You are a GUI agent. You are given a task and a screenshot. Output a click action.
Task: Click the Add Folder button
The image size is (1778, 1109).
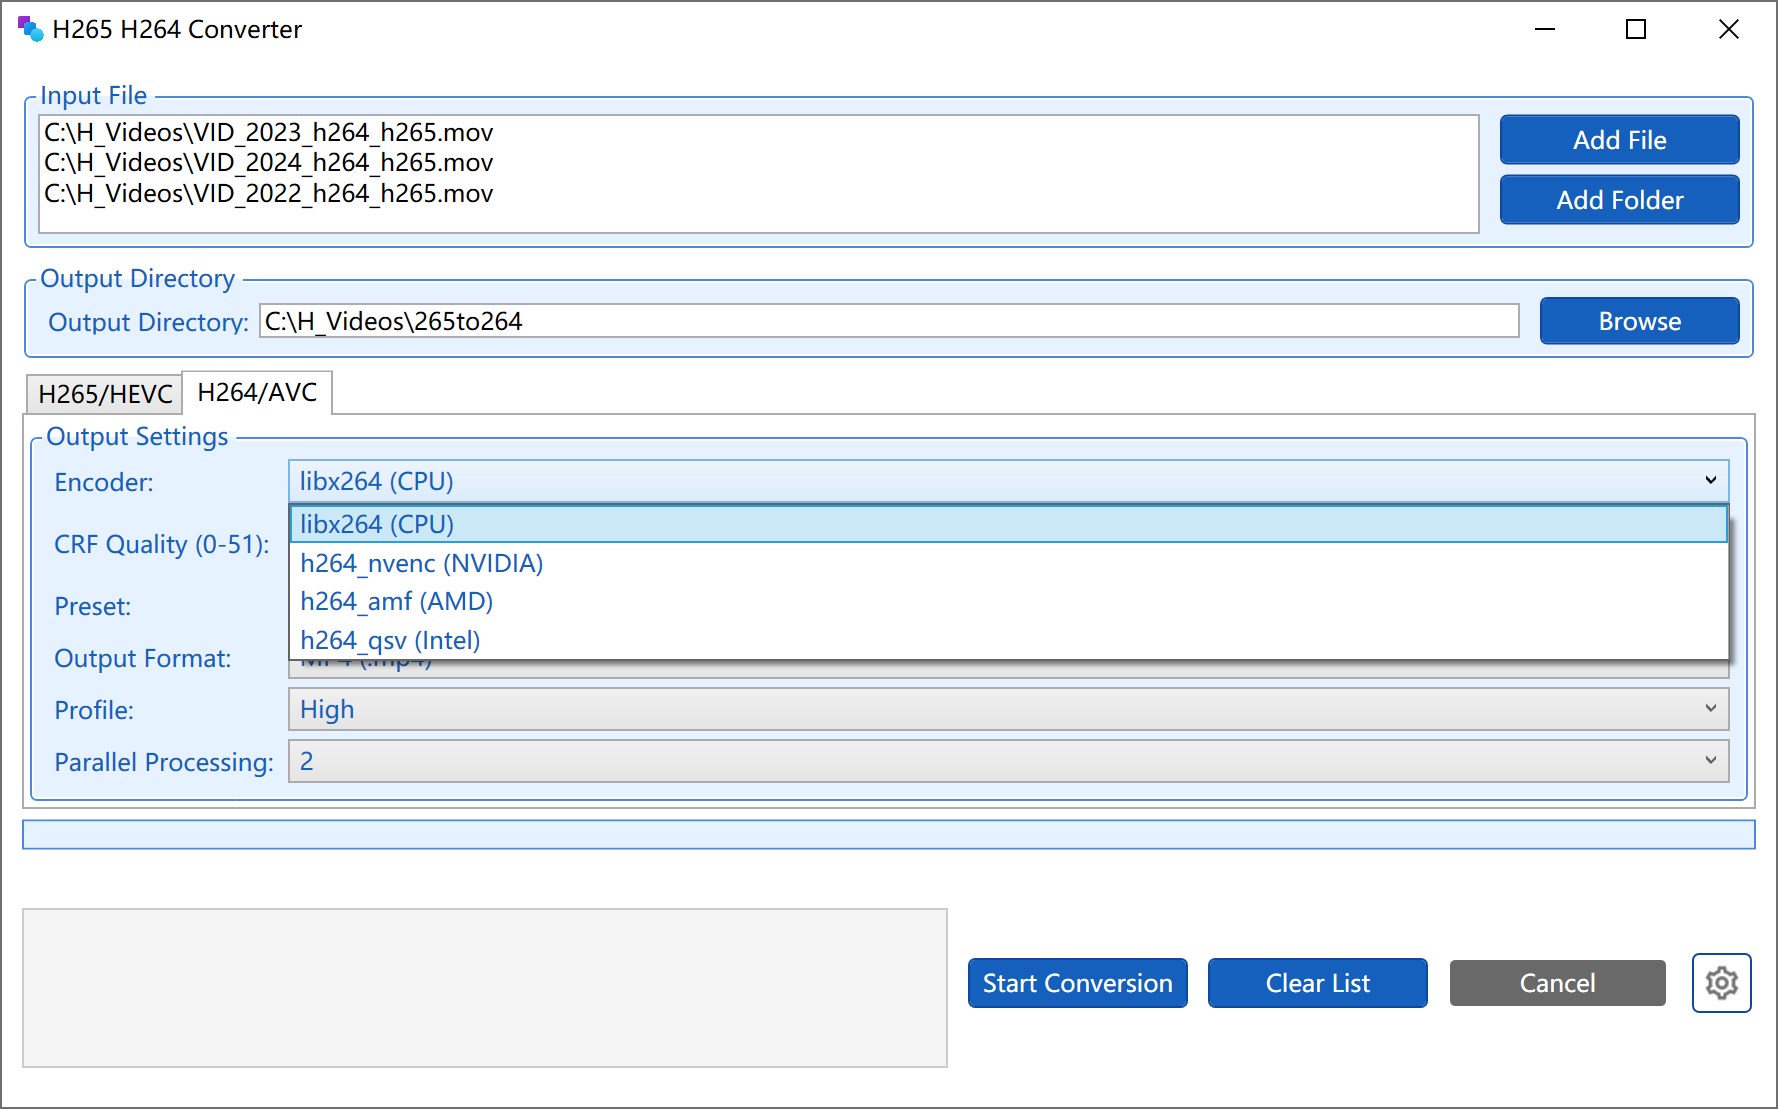click(x=1619, y=200)
